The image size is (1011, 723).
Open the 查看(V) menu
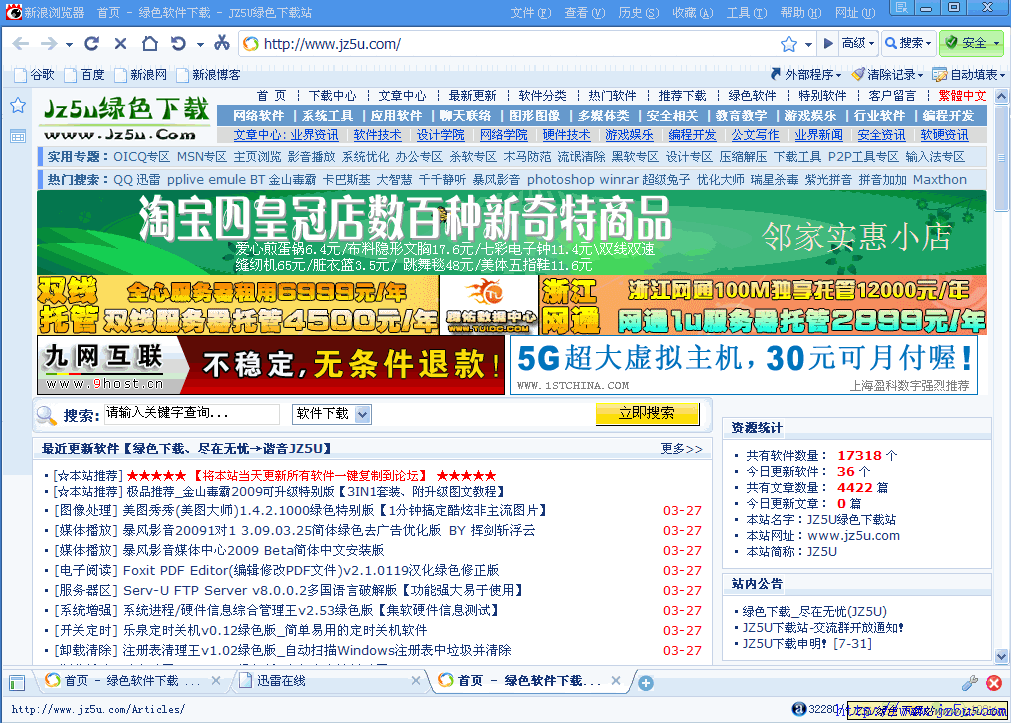585,12
